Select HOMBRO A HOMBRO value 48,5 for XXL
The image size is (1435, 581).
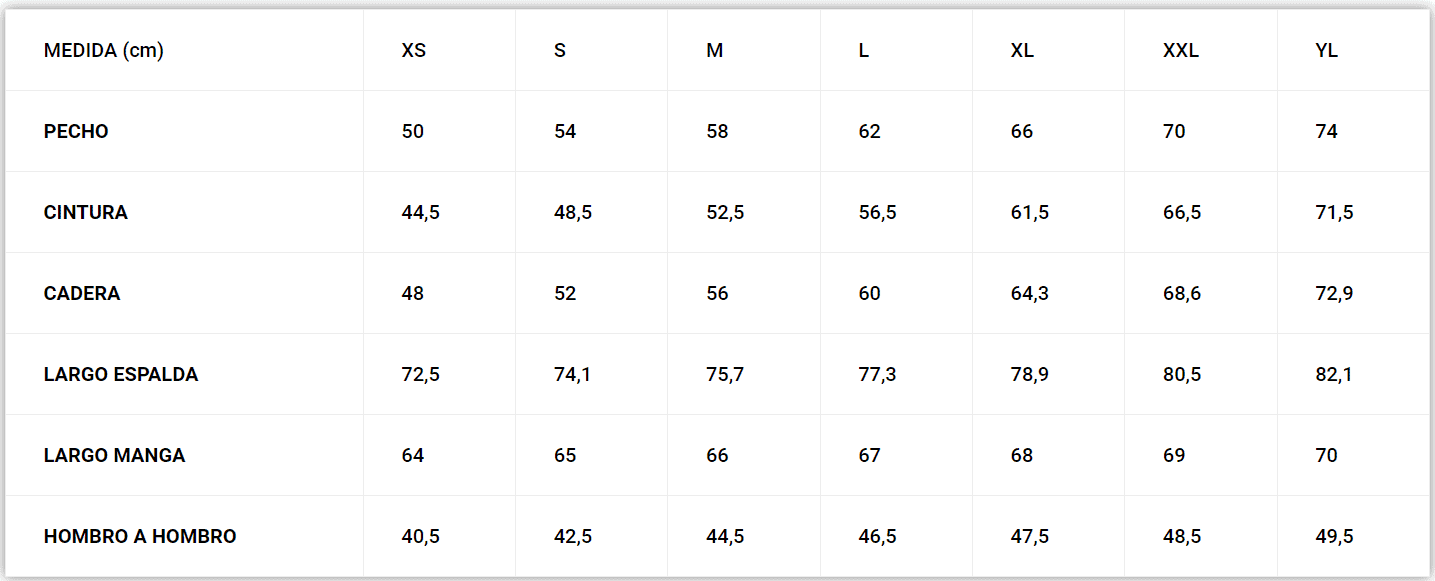[1182, 537]
